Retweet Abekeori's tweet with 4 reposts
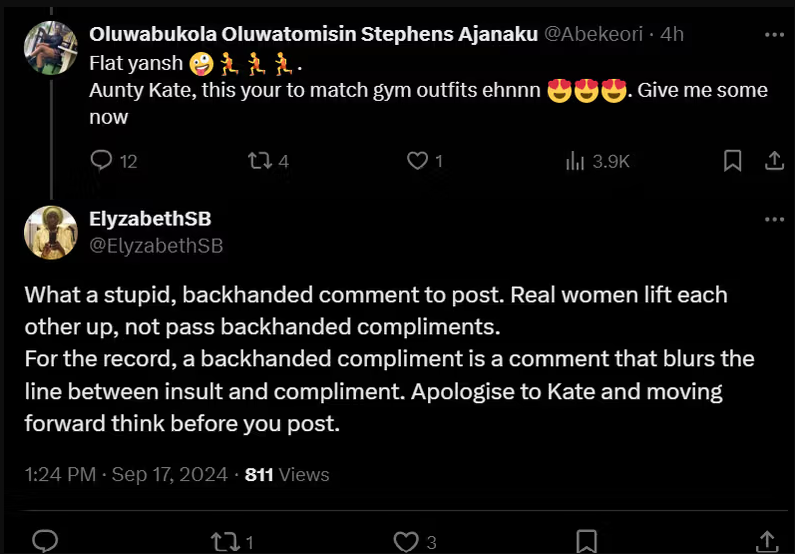 pos(260,160)
